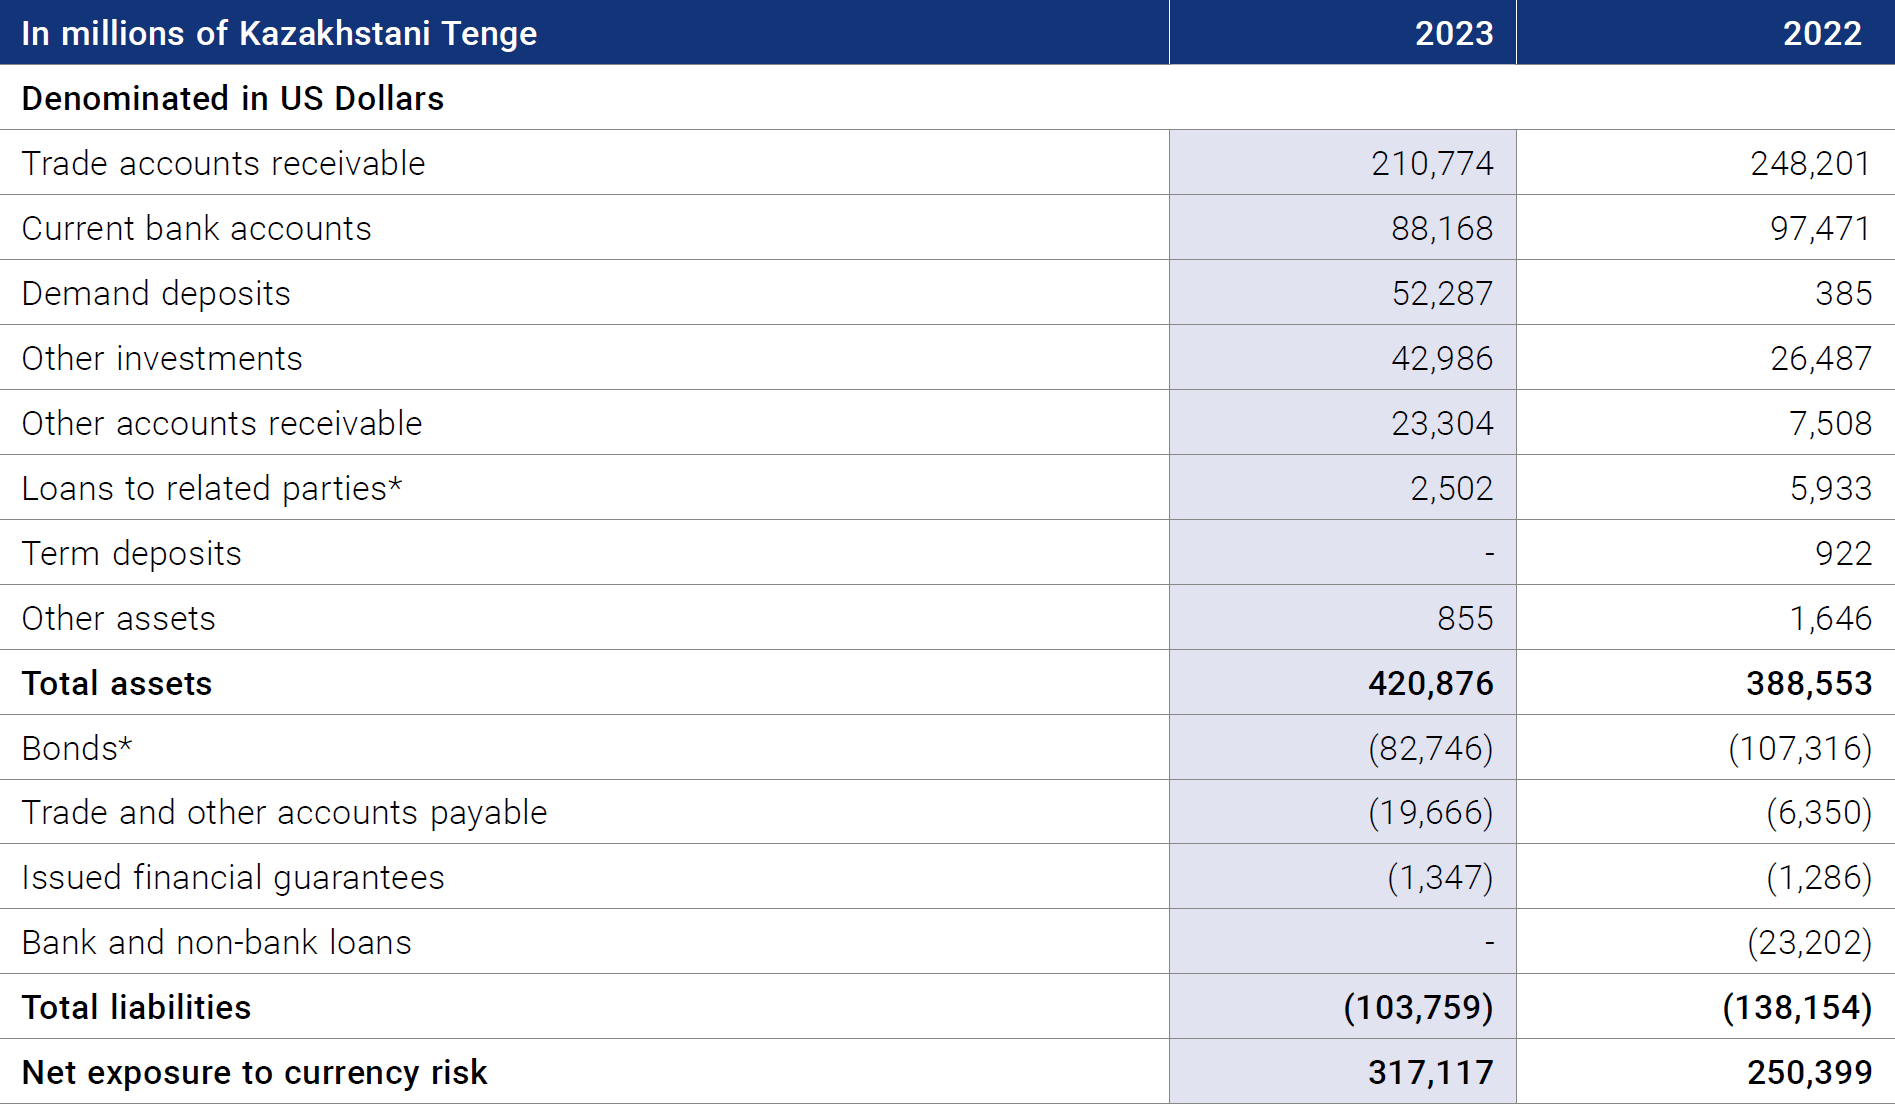The height and width of the screenshot is (1104, 1895).
Task: Click the value 52,287
Action: tap(1442, 294)
